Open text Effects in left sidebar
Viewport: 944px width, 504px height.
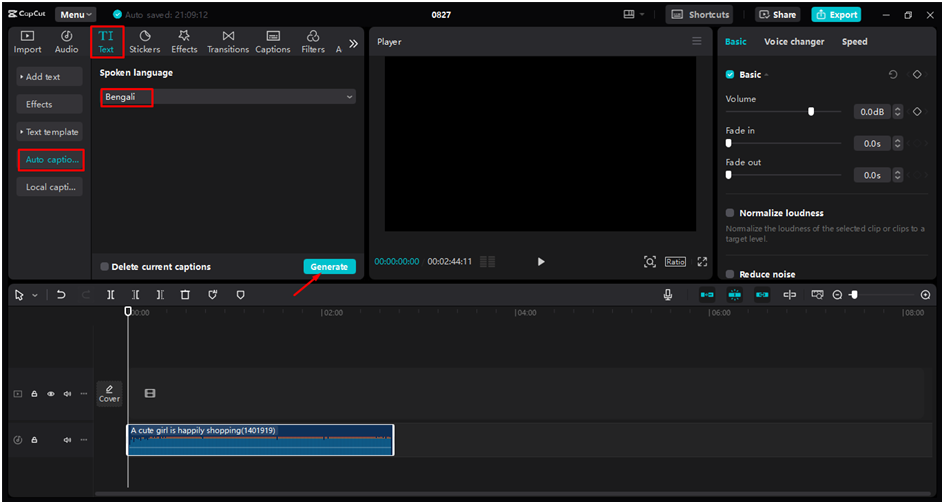(49, 104)
